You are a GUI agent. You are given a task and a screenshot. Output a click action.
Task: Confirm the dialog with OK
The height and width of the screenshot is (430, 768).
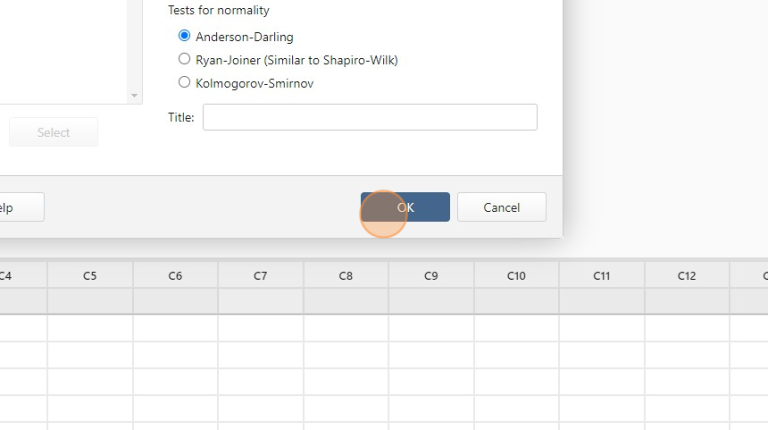tap(405, 207)
